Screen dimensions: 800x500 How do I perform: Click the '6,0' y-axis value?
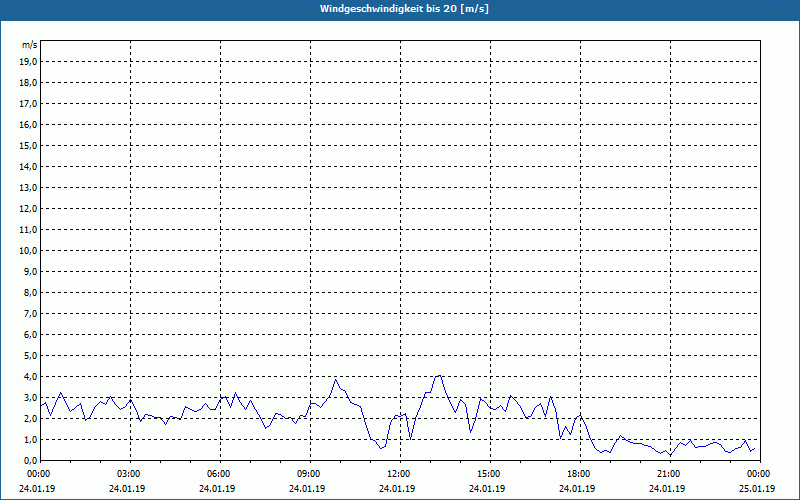tap(31, 335)
